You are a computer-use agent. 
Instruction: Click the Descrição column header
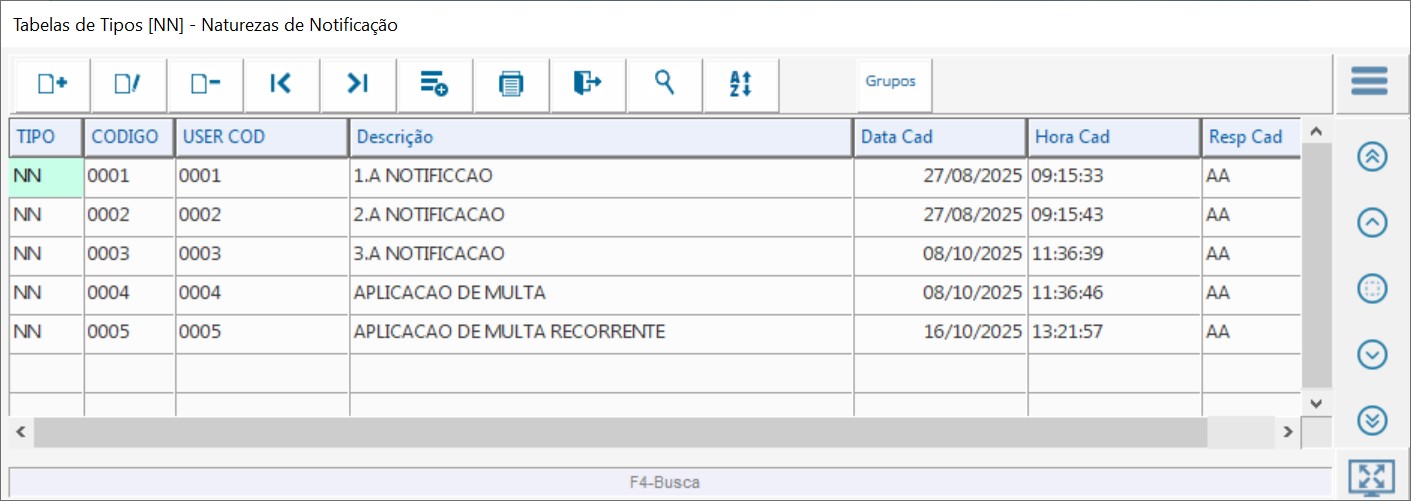tap(600, 137)
